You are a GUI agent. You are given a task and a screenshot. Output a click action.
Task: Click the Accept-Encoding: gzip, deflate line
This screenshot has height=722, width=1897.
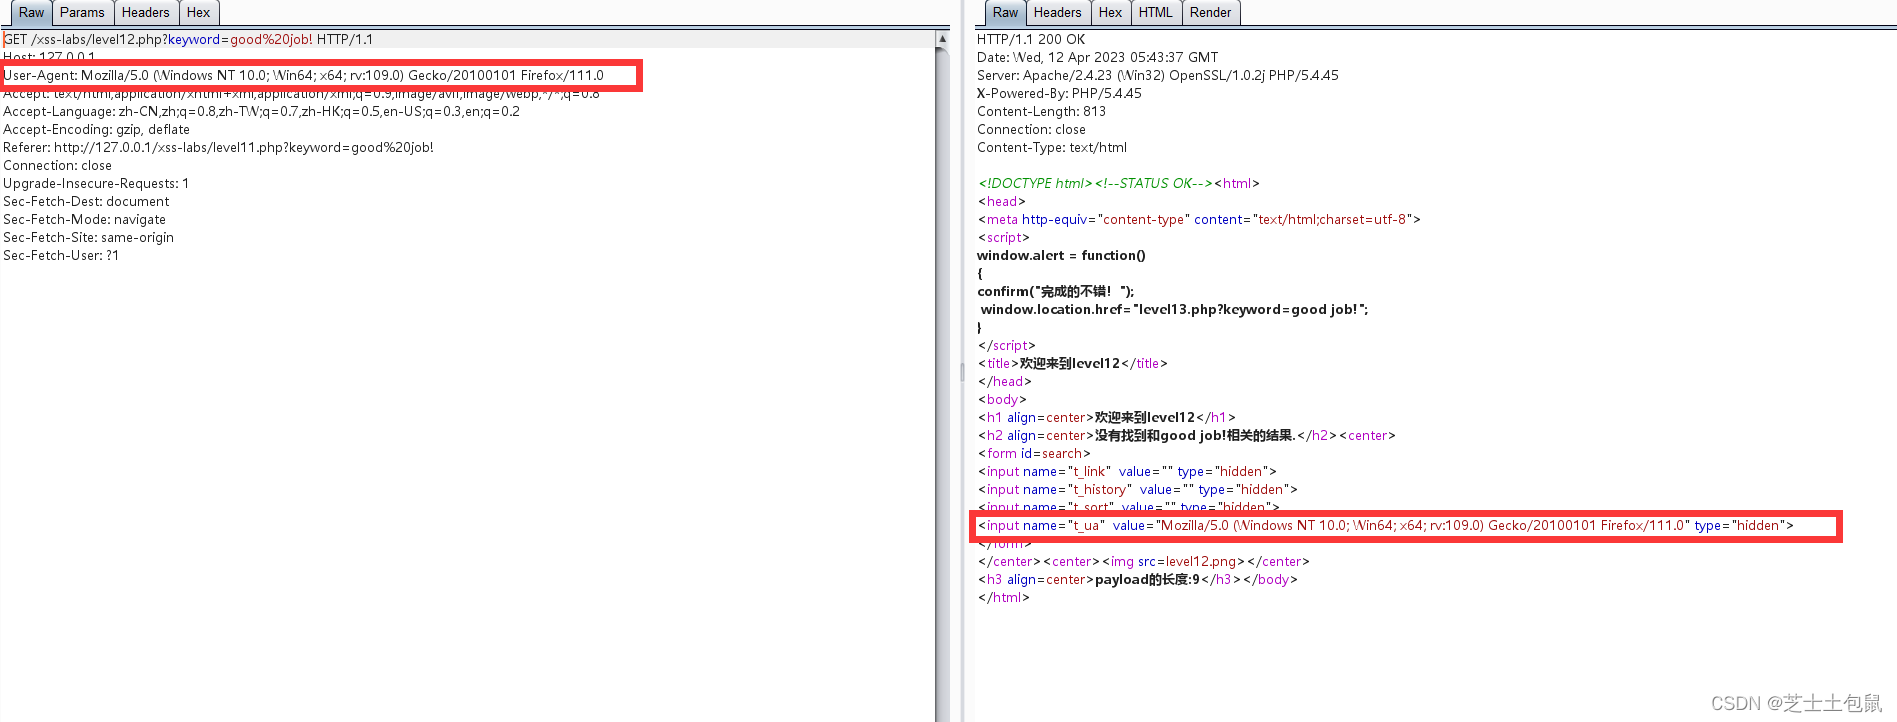tap(97, 130)
